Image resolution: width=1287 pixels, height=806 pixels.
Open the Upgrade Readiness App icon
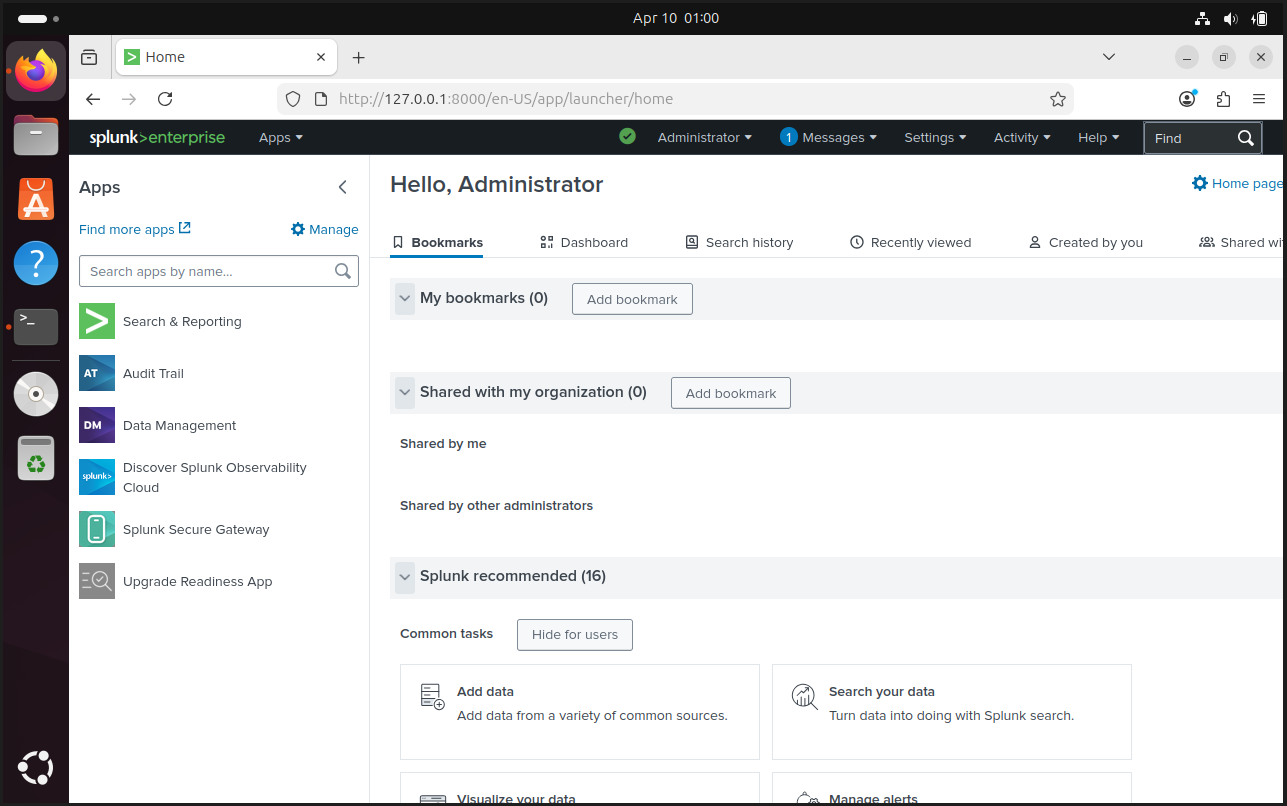click(x=97, y=581)
